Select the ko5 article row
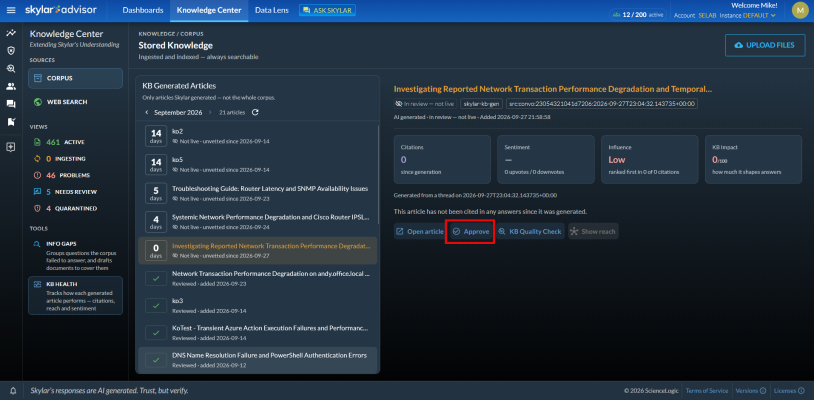Screen dimensions: 814x400 pos(257,164)
